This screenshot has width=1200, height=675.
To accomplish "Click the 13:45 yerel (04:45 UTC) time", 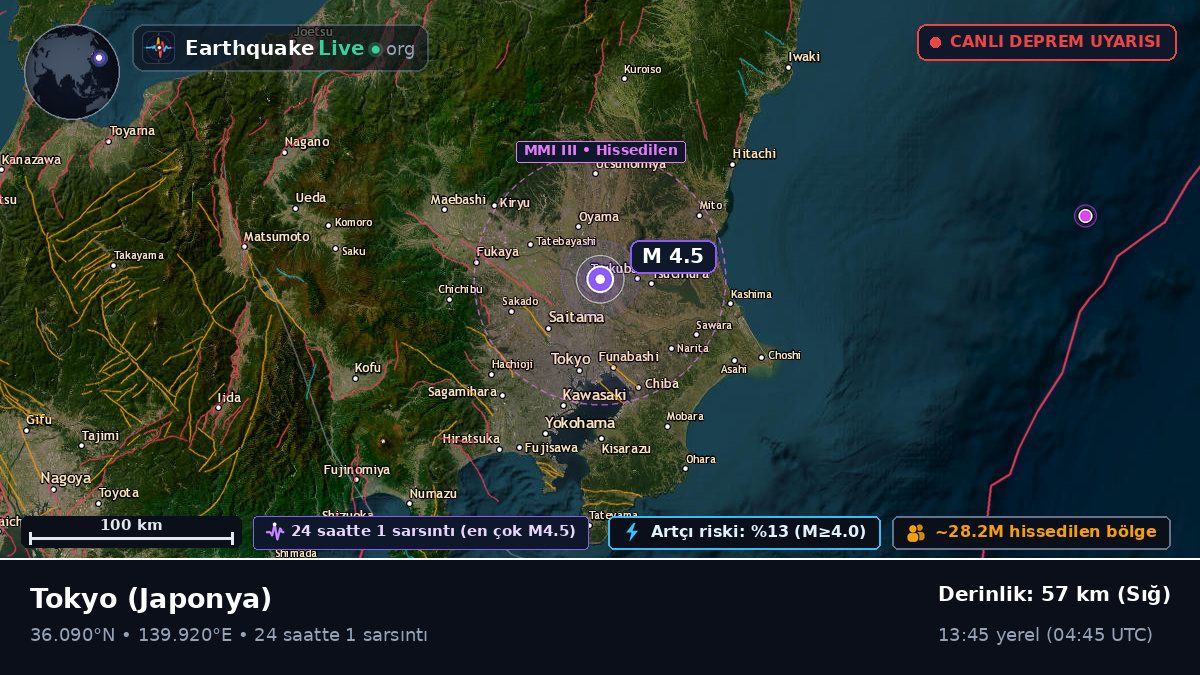I will point(1045,634).
